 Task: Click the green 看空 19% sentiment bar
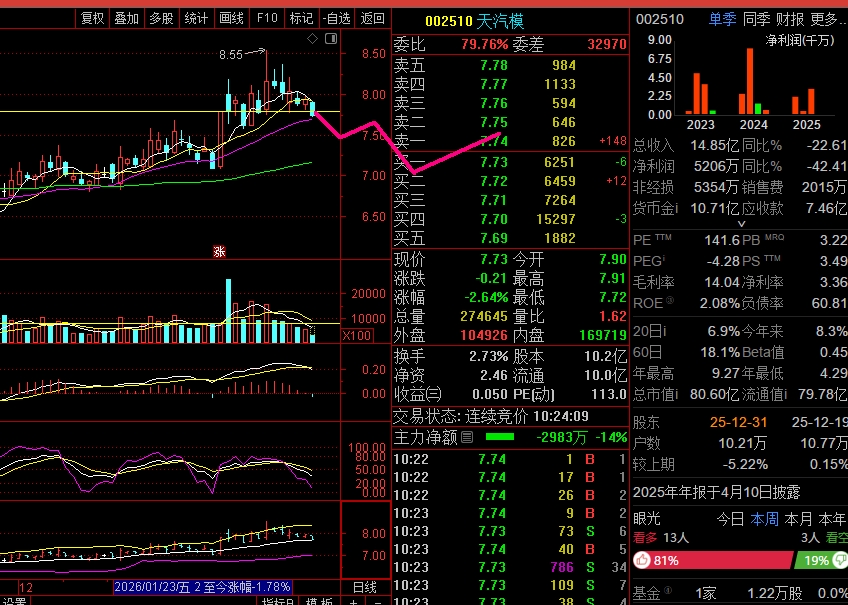click(x=820, y=560)
